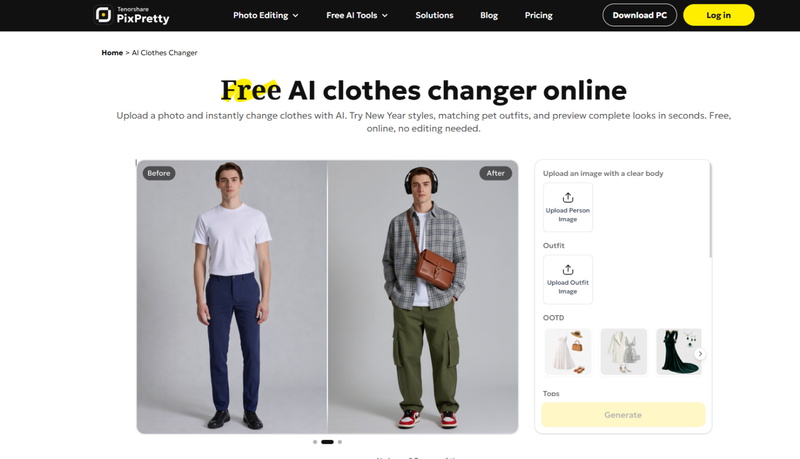Image resolution: width=800 pixels, height=459 pixels.
Task: Click the Tenorshare PixPretty logo
Action: click(132, 15)
